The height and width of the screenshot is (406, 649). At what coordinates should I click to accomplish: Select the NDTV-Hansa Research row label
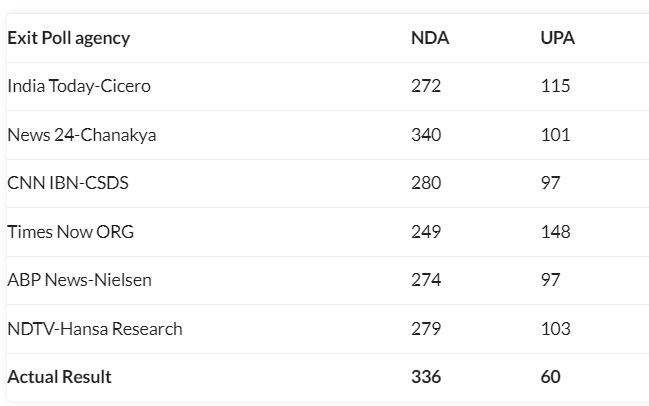pos(95,329)
